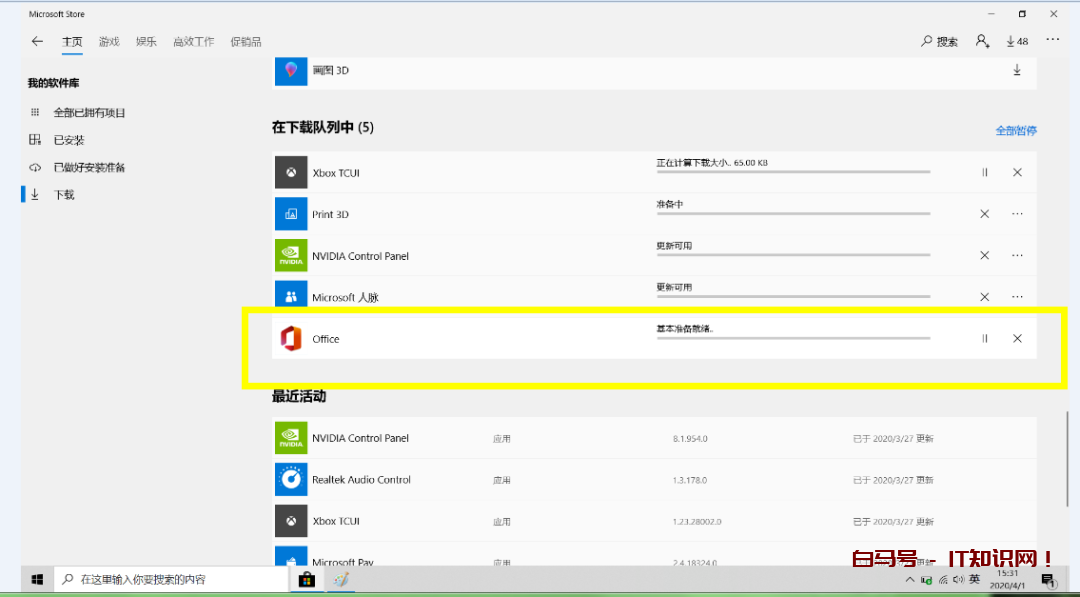
Task: Click the back arrow in Store header
Action: click(x=37, y=41)
